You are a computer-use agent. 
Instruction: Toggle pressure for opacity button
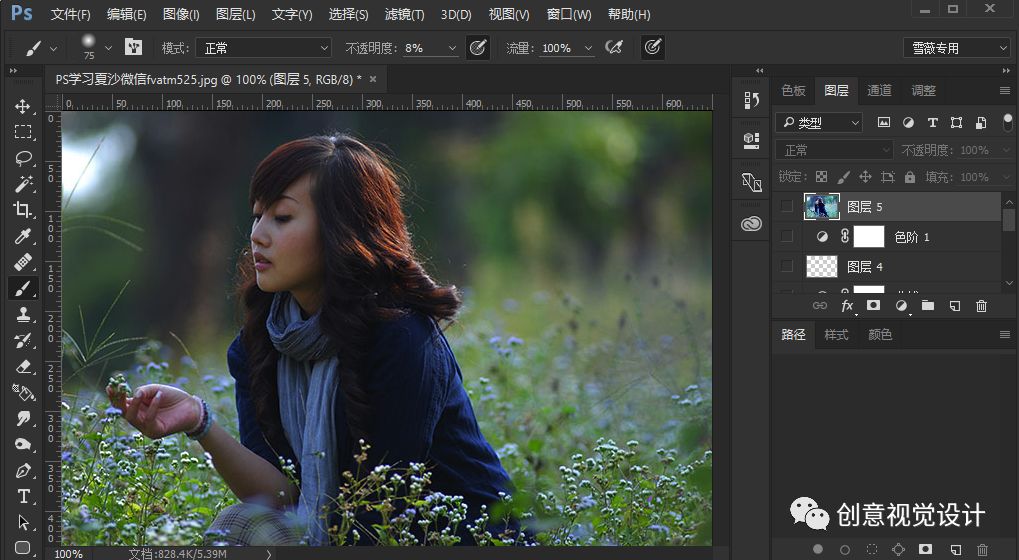478,47
